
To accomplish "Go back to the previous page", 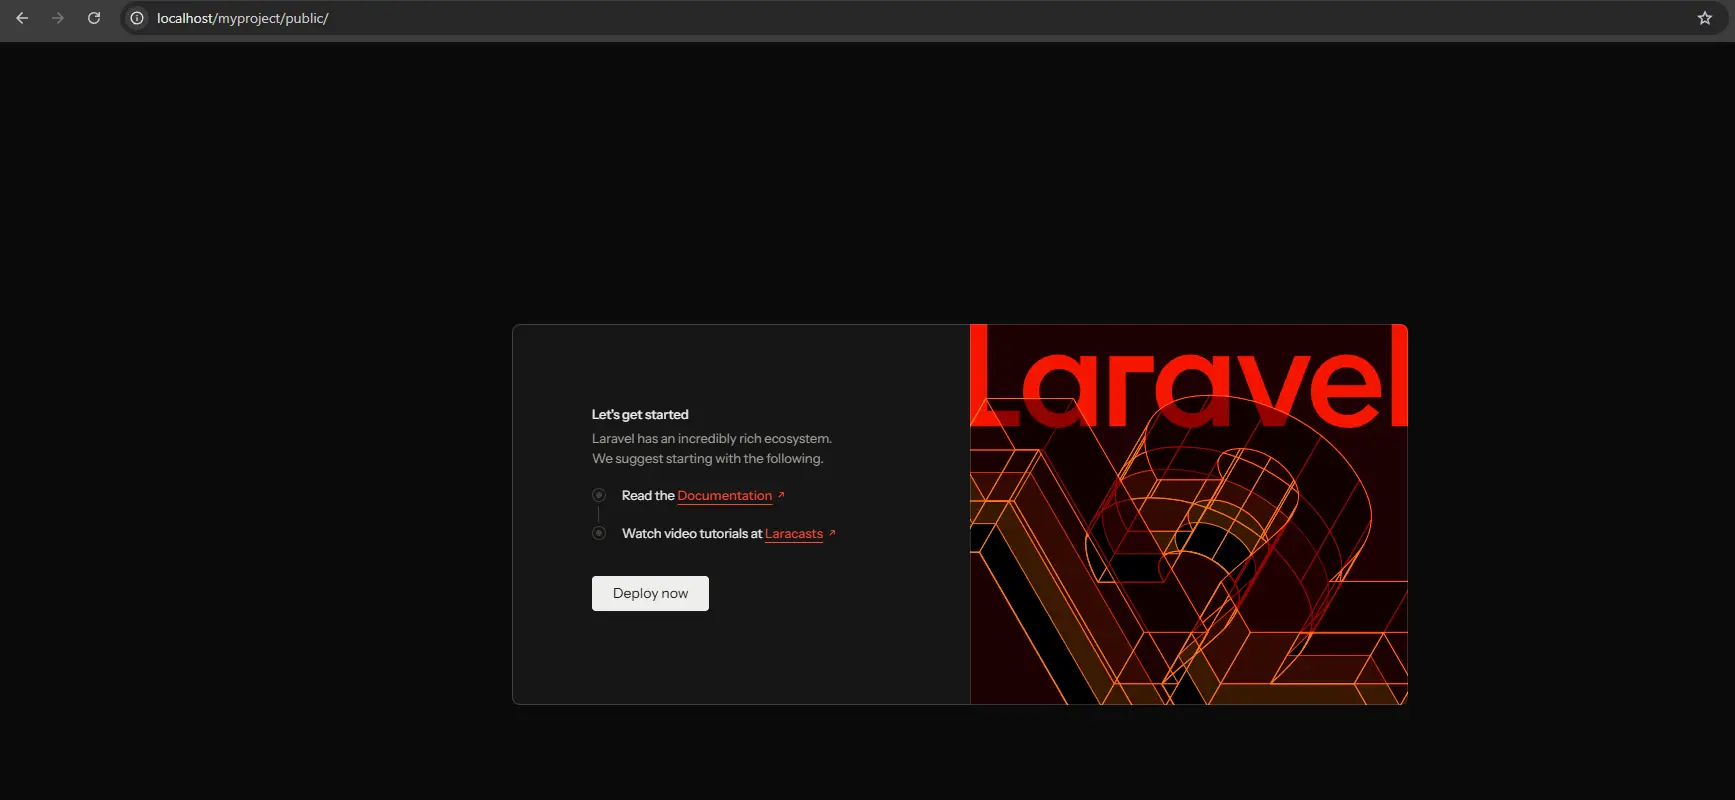I will pyautogui.click(x=22, y=18).
